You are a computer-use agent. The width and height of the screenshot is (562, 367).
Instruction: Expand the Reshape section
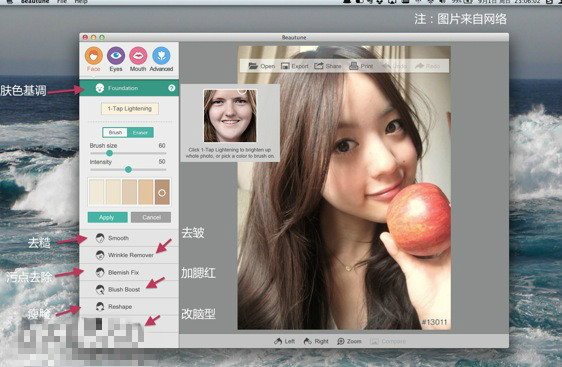(x=129, y=306)
